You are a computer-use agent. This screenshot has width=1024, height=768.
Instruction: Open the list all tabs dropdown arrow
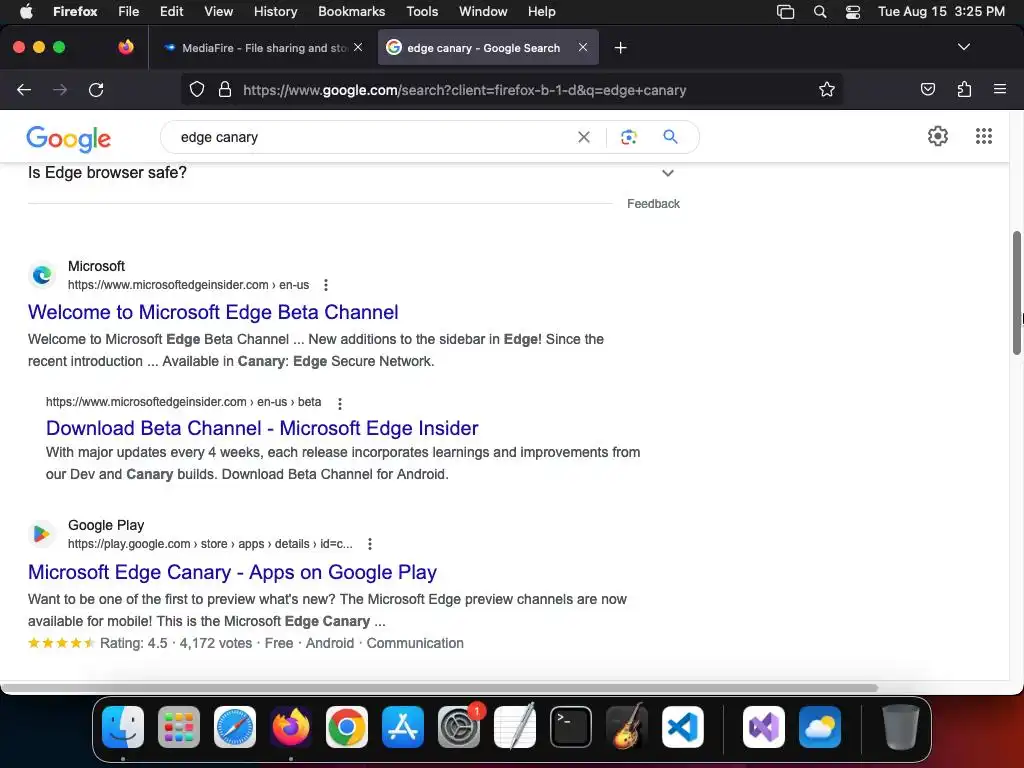[964, 47]
